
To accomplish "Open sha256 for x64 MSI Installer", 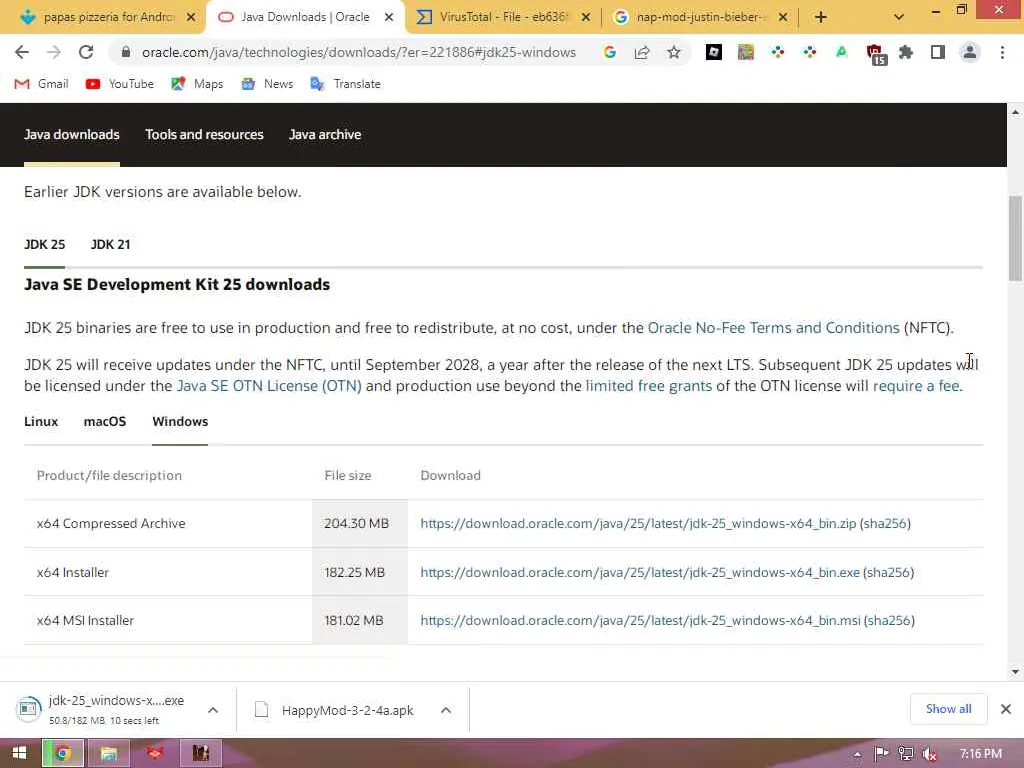I will [889, 620].
